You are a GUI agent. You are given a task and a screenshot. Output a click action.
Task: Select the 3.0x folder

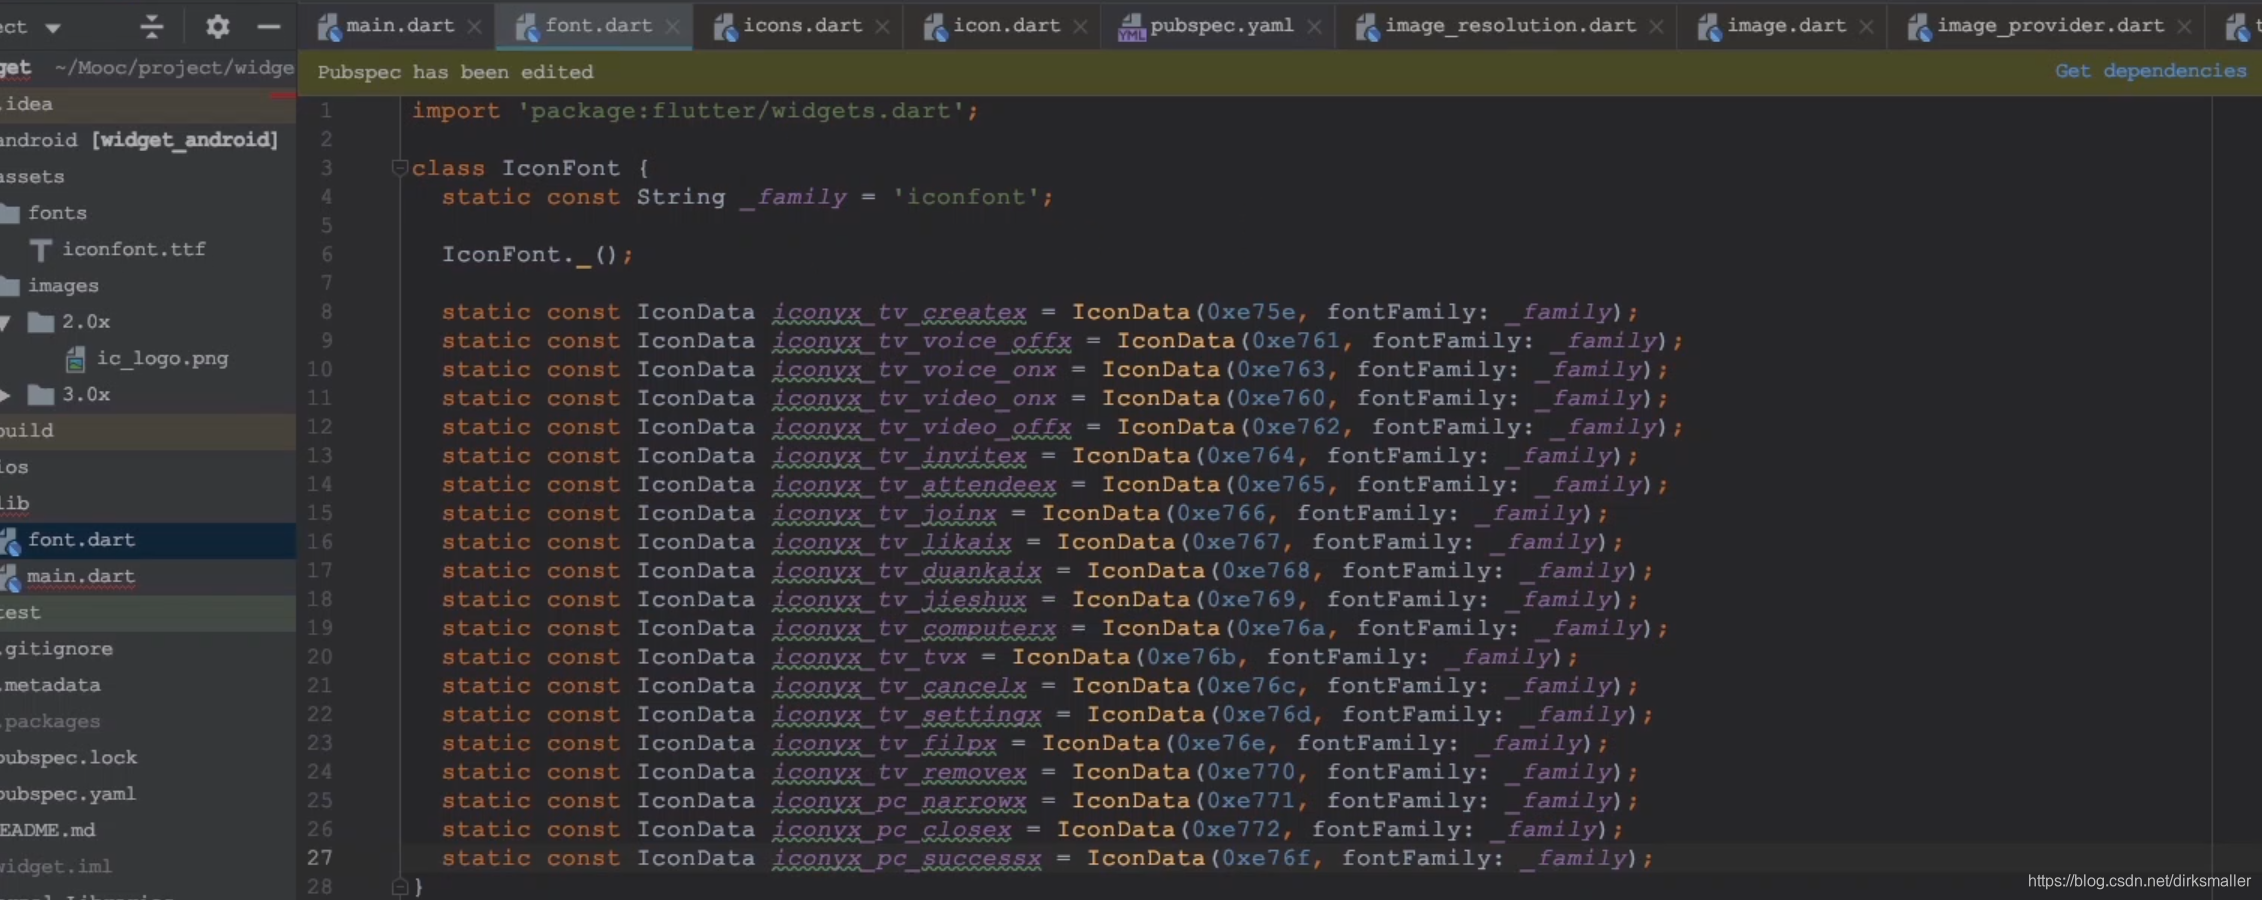click(86, 395)
